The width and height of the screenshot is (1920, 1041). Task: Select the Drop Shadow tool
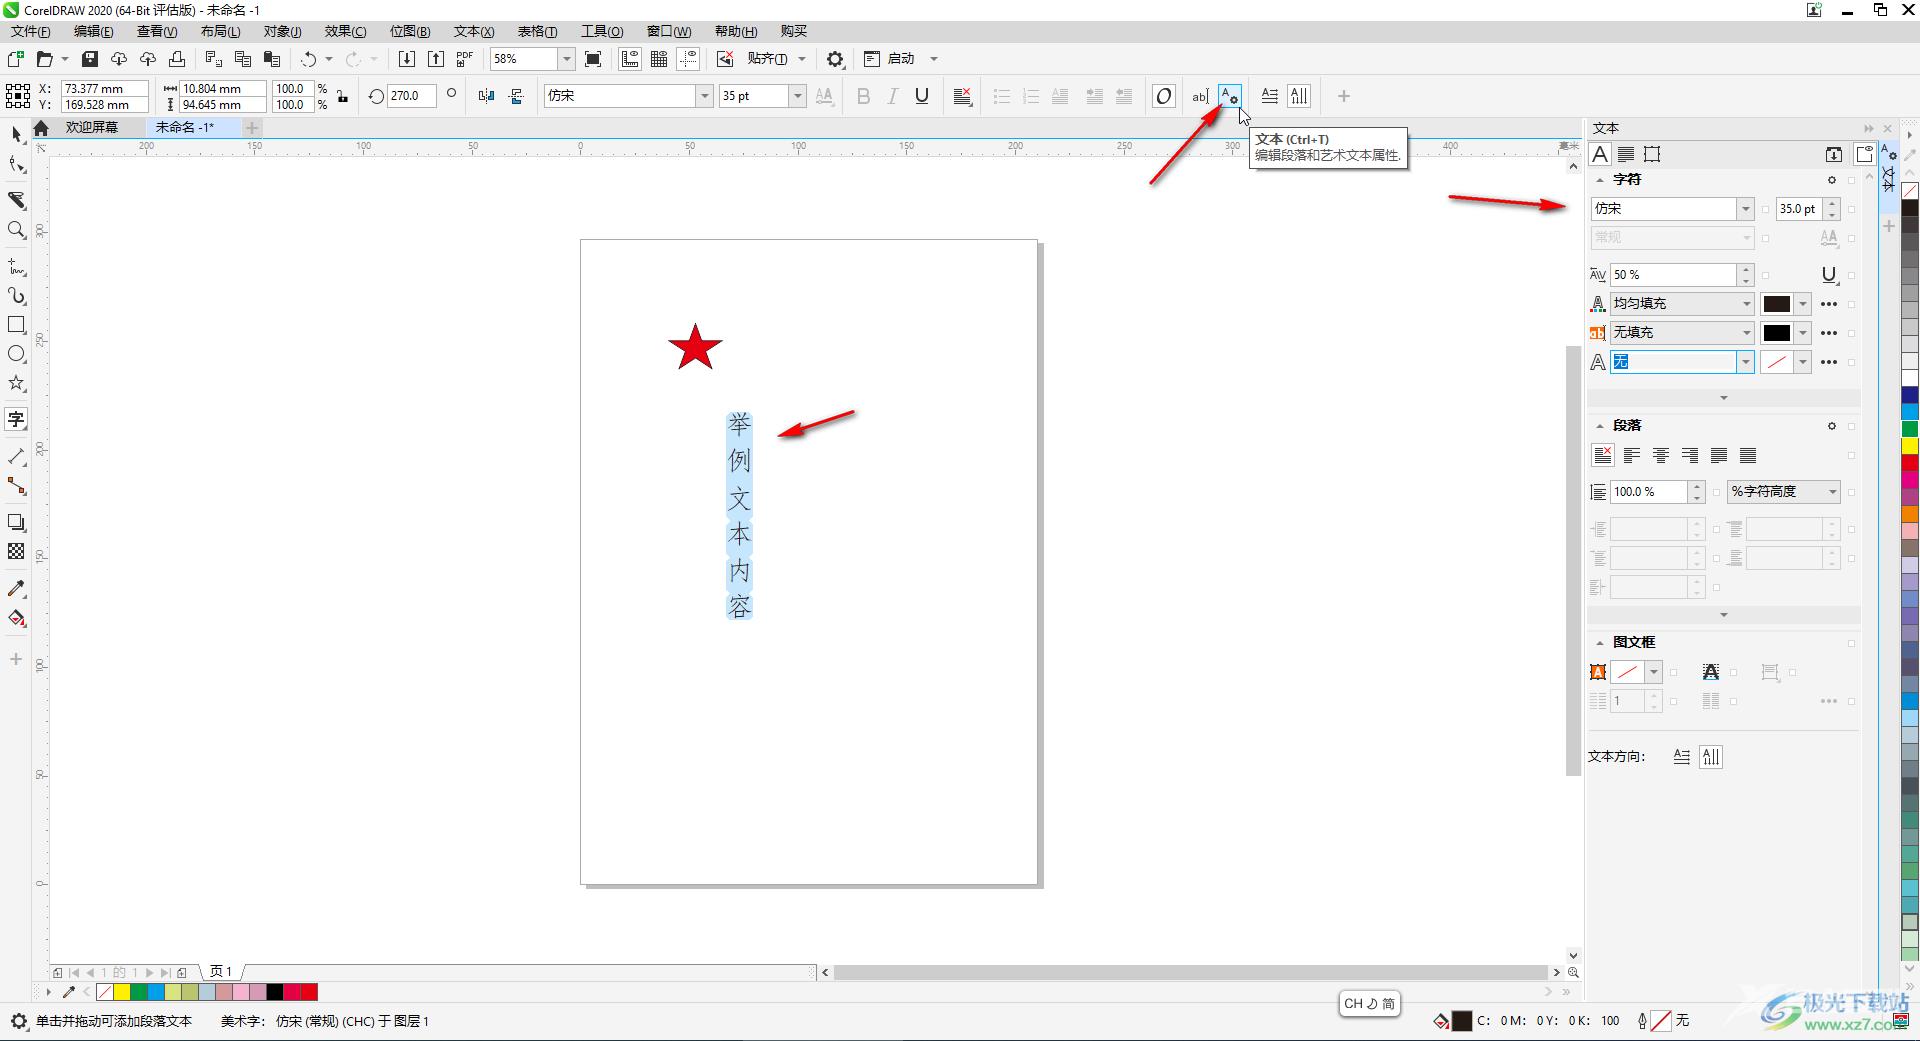click(16, 522)
